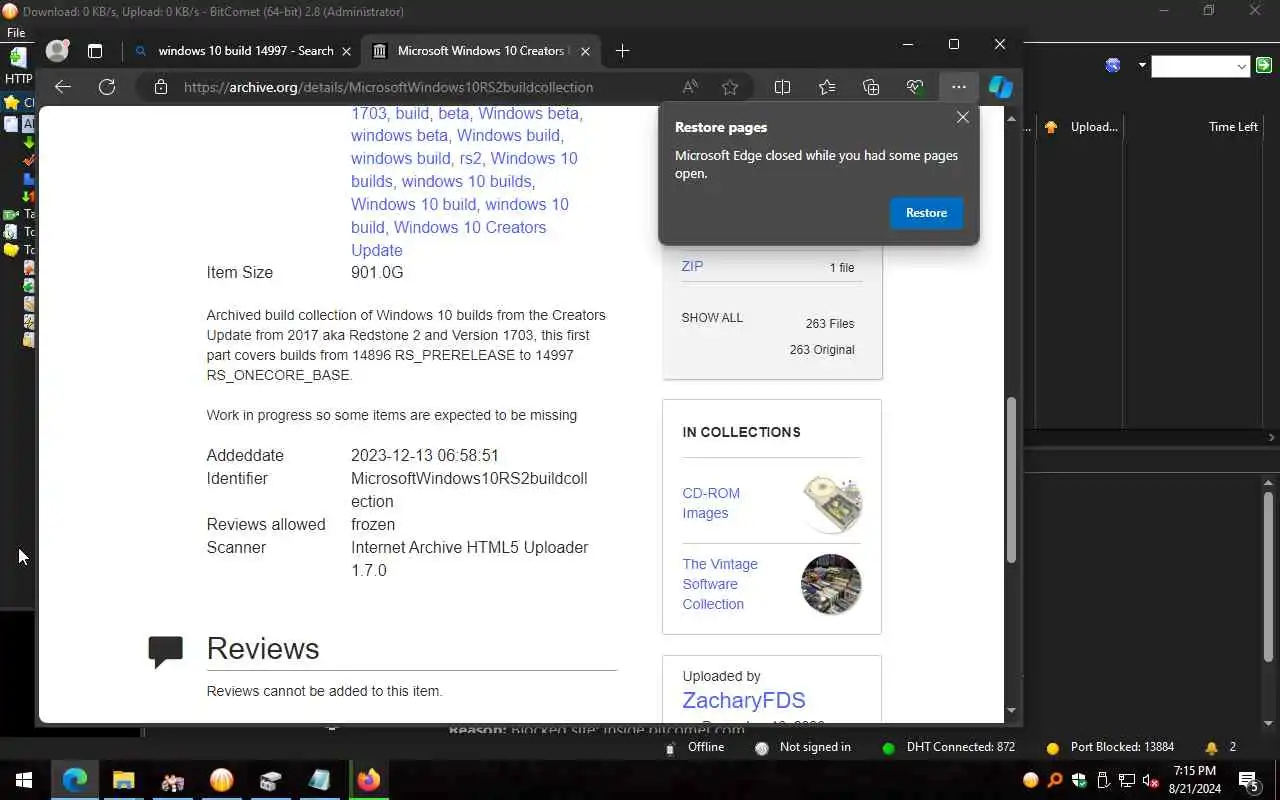
Task: Click the muted volume tray icon
Action: (x=1151, y=780)
